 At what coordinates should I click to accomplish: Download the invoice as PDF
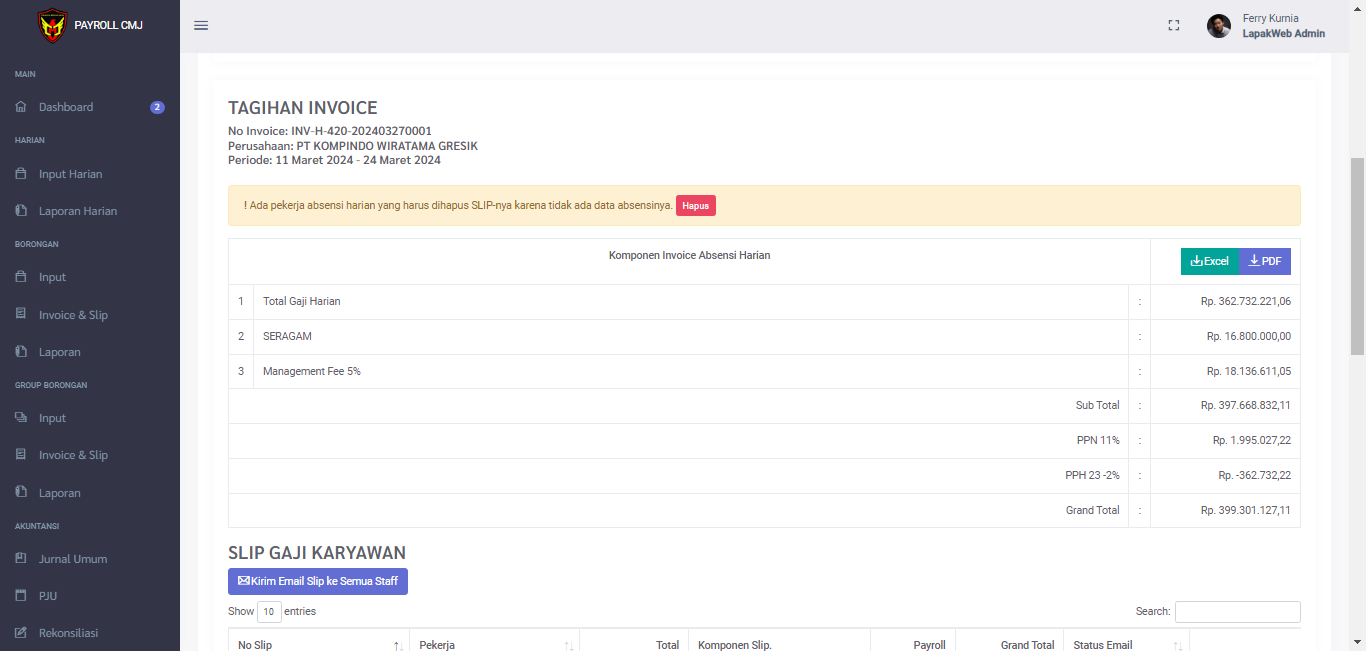pos(1265,261)
